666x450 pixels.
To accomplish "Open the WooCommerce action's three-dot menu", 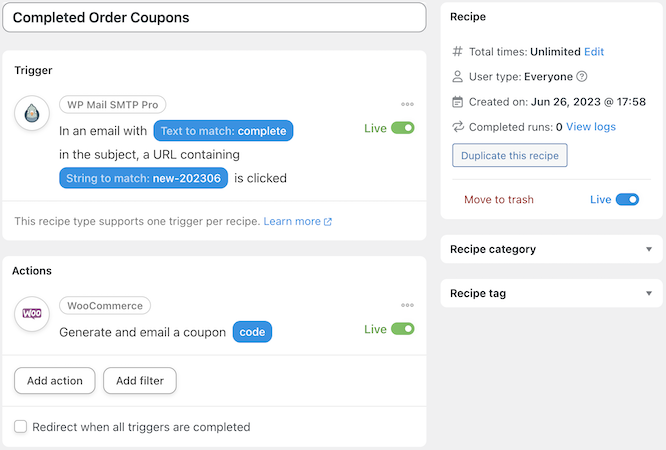I will pyautogui.click(x=407, y=305).
